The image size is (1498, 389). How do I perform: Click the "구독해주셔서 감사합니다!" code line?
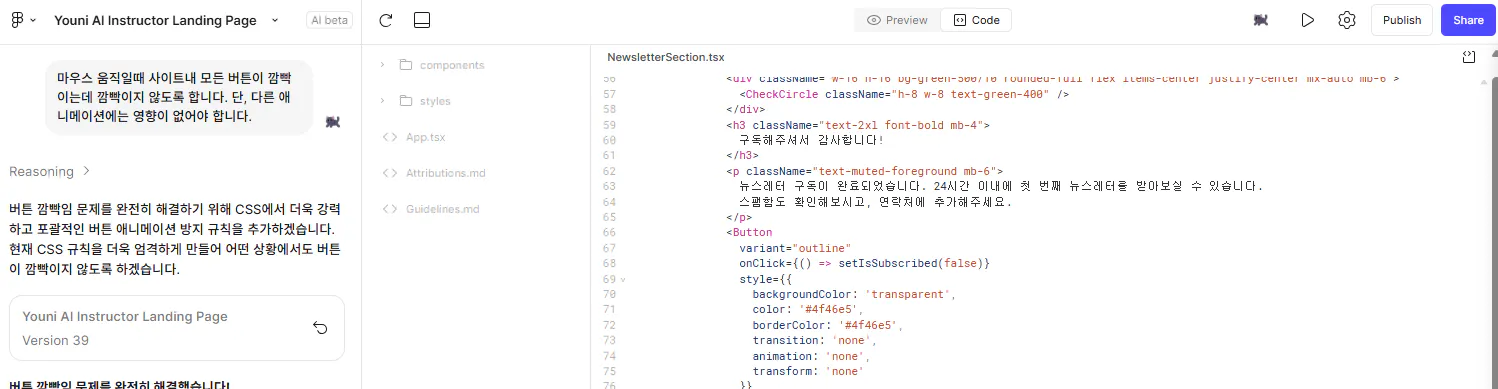(812, 140)
